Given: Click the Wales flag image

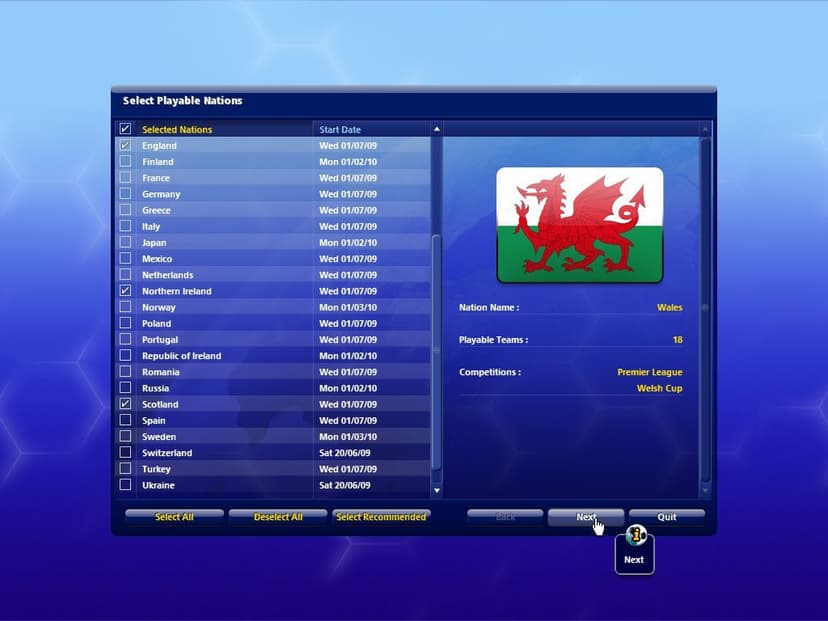Looking at the screenshot, I should 580,225.
